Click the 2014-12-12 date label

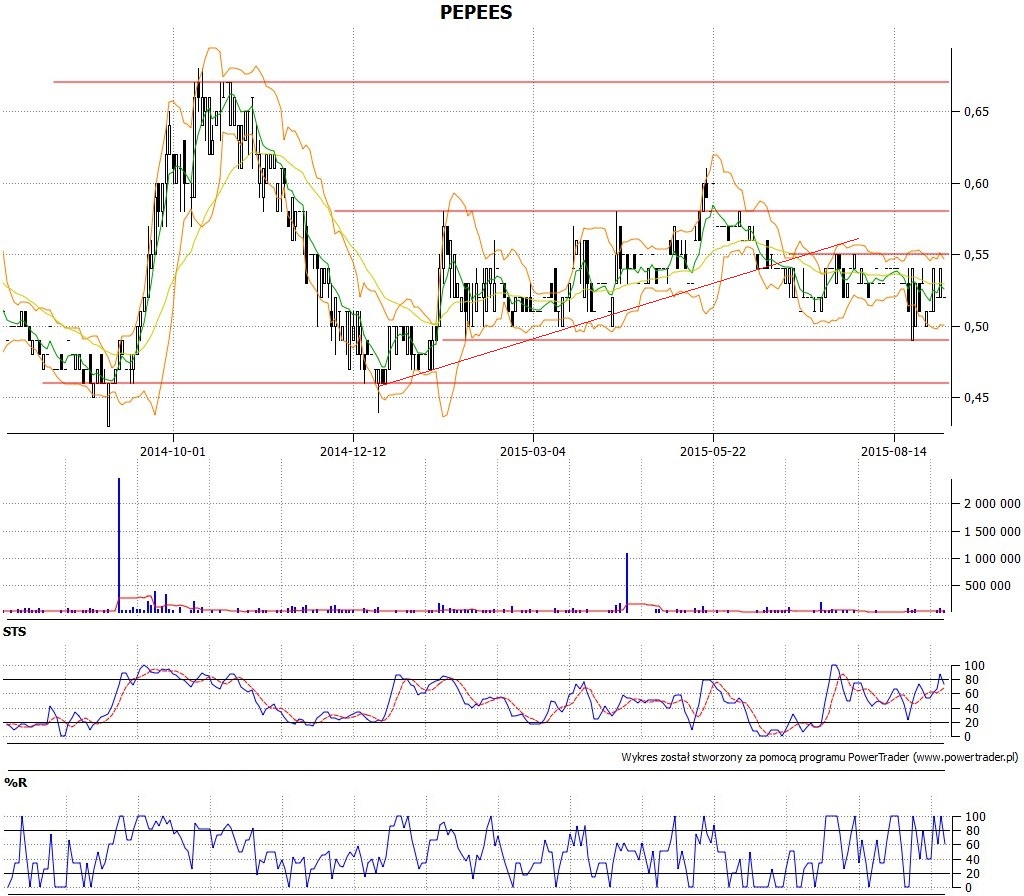(353, 451)
